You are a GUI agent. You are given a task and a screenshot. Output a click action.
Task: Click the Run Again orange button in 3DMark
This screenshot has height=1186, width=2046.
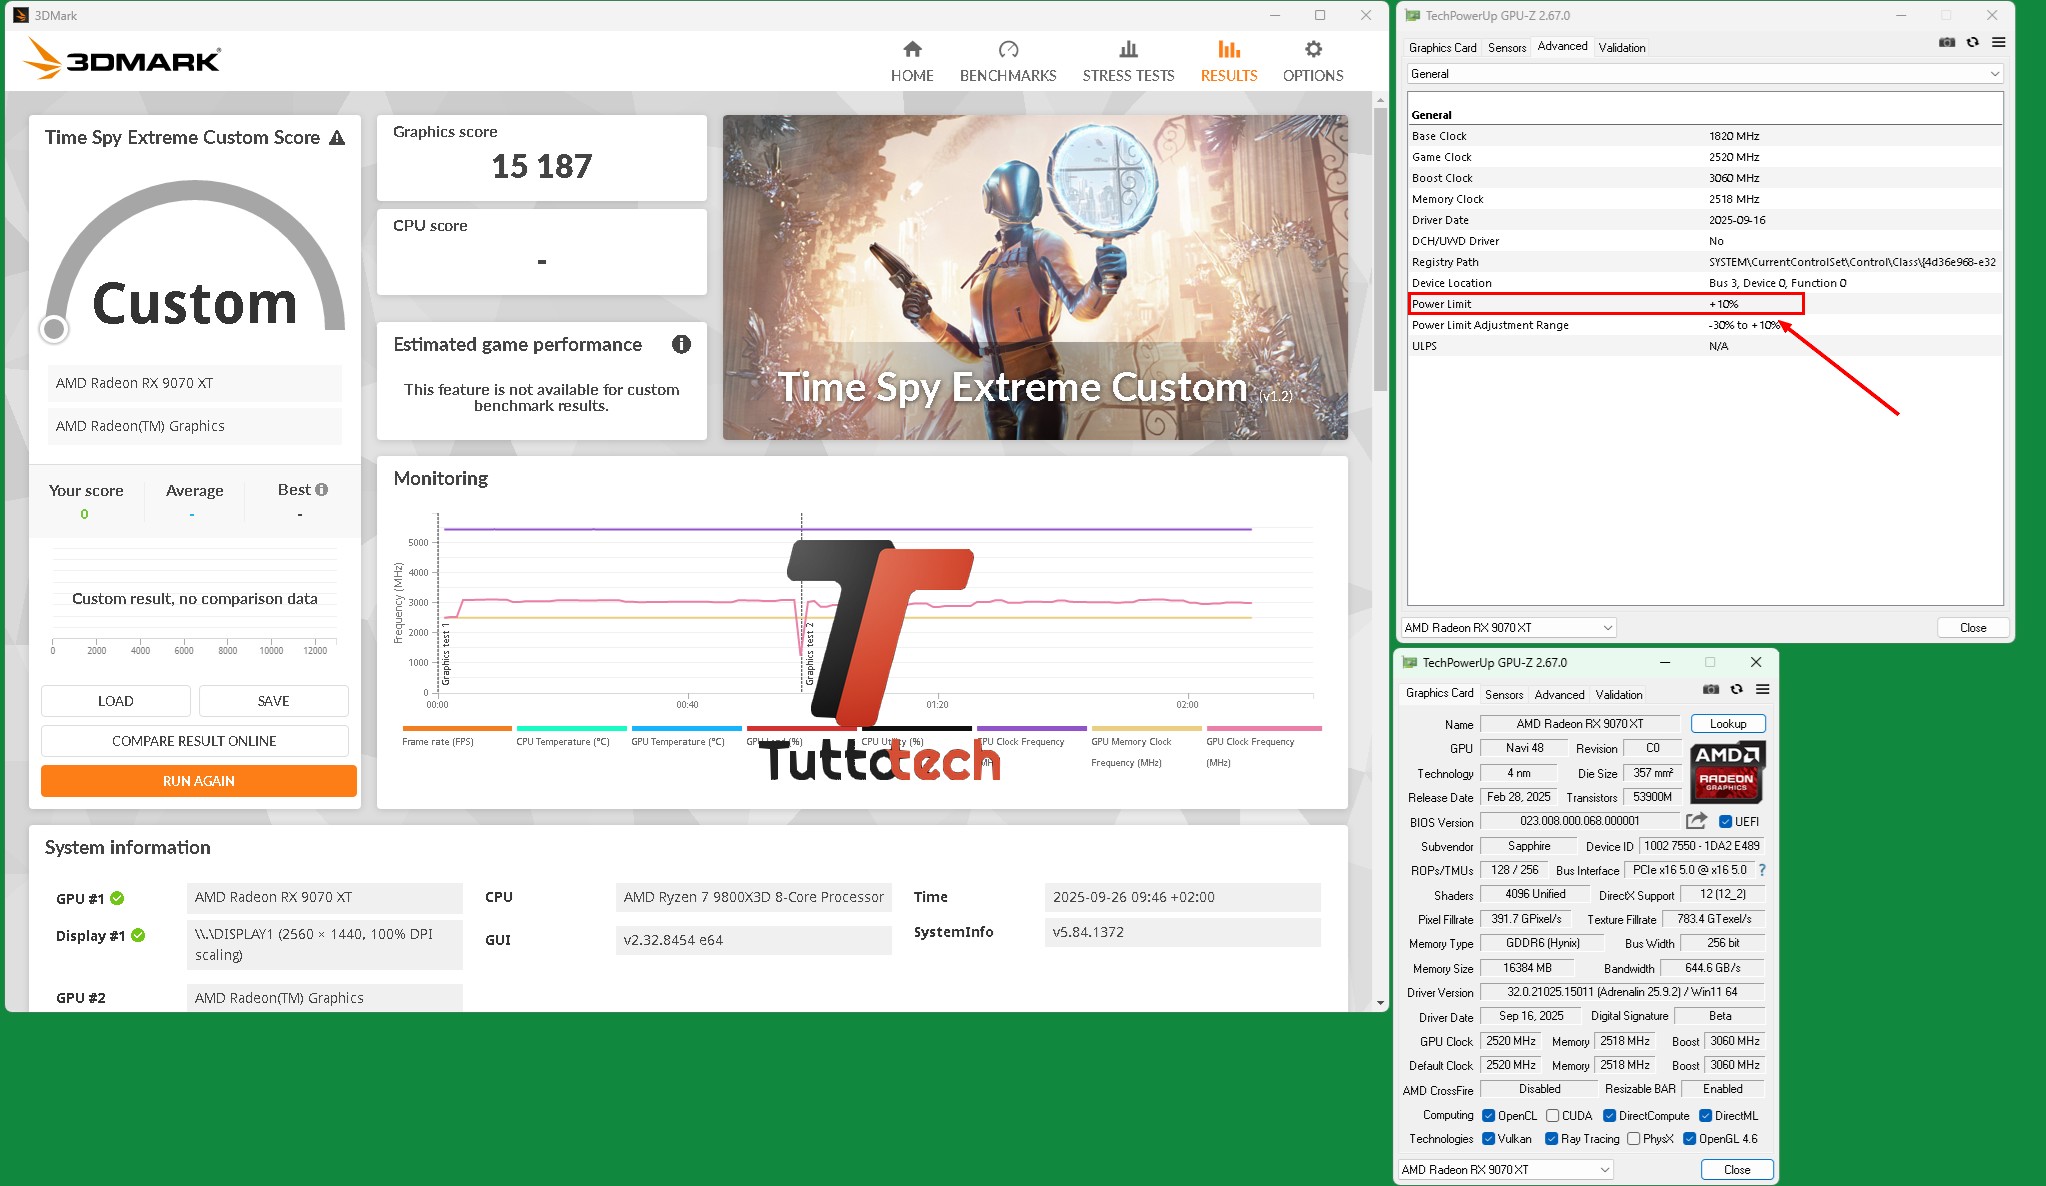(x=198, y=781)
